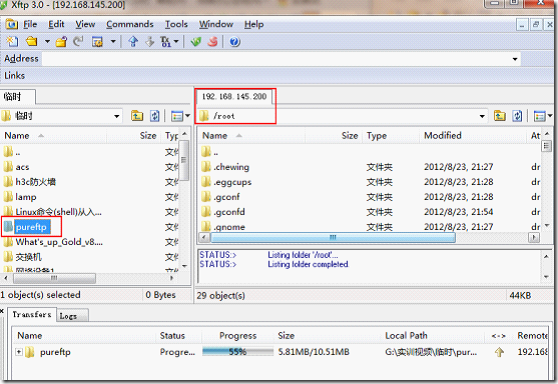Sort remote pane by Modified column
558x384 pixels.
pos(473,136)
